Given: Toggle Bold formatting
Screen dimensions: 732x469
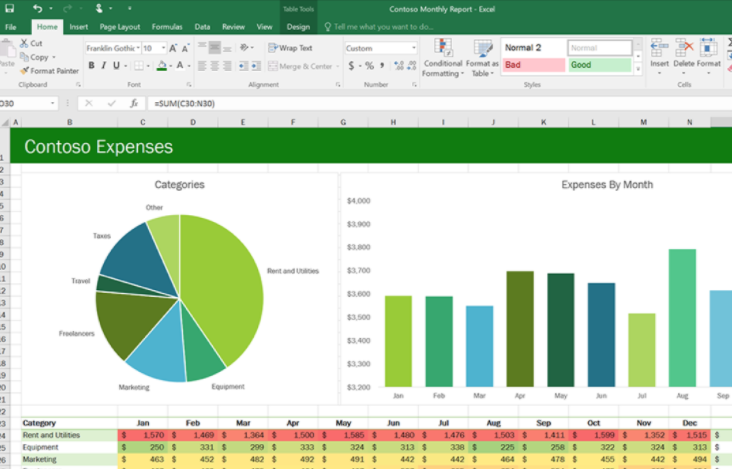Looking at the screenshot, I should point(92,65).
